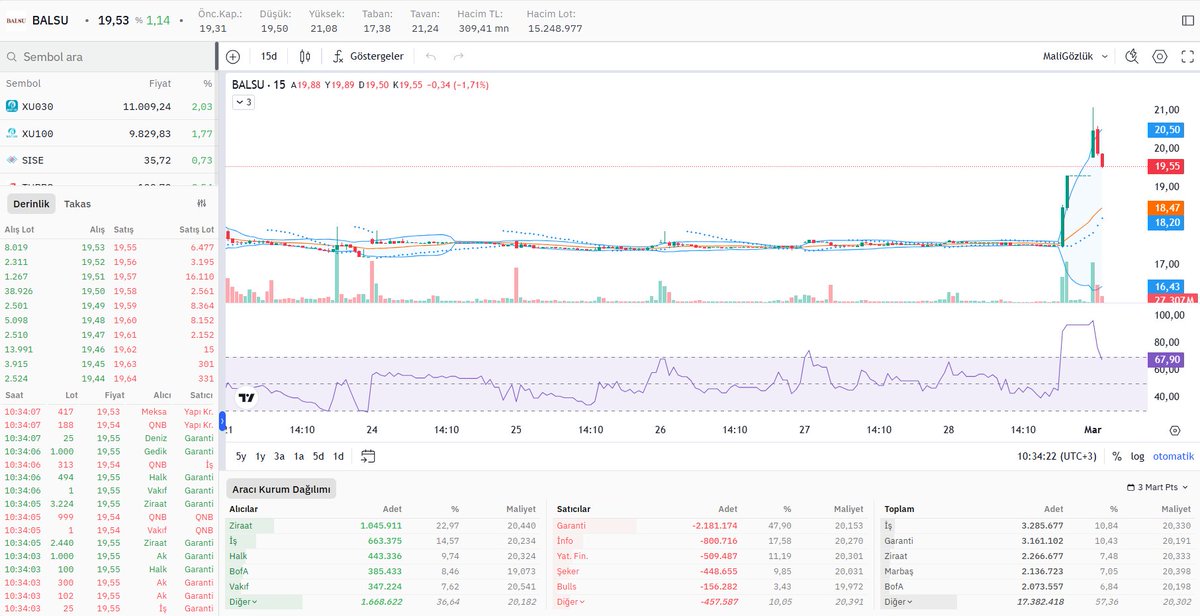Screen dimensions: 1200x616
Task: Open the 15d interval dropdown
Action: [269, 57]
